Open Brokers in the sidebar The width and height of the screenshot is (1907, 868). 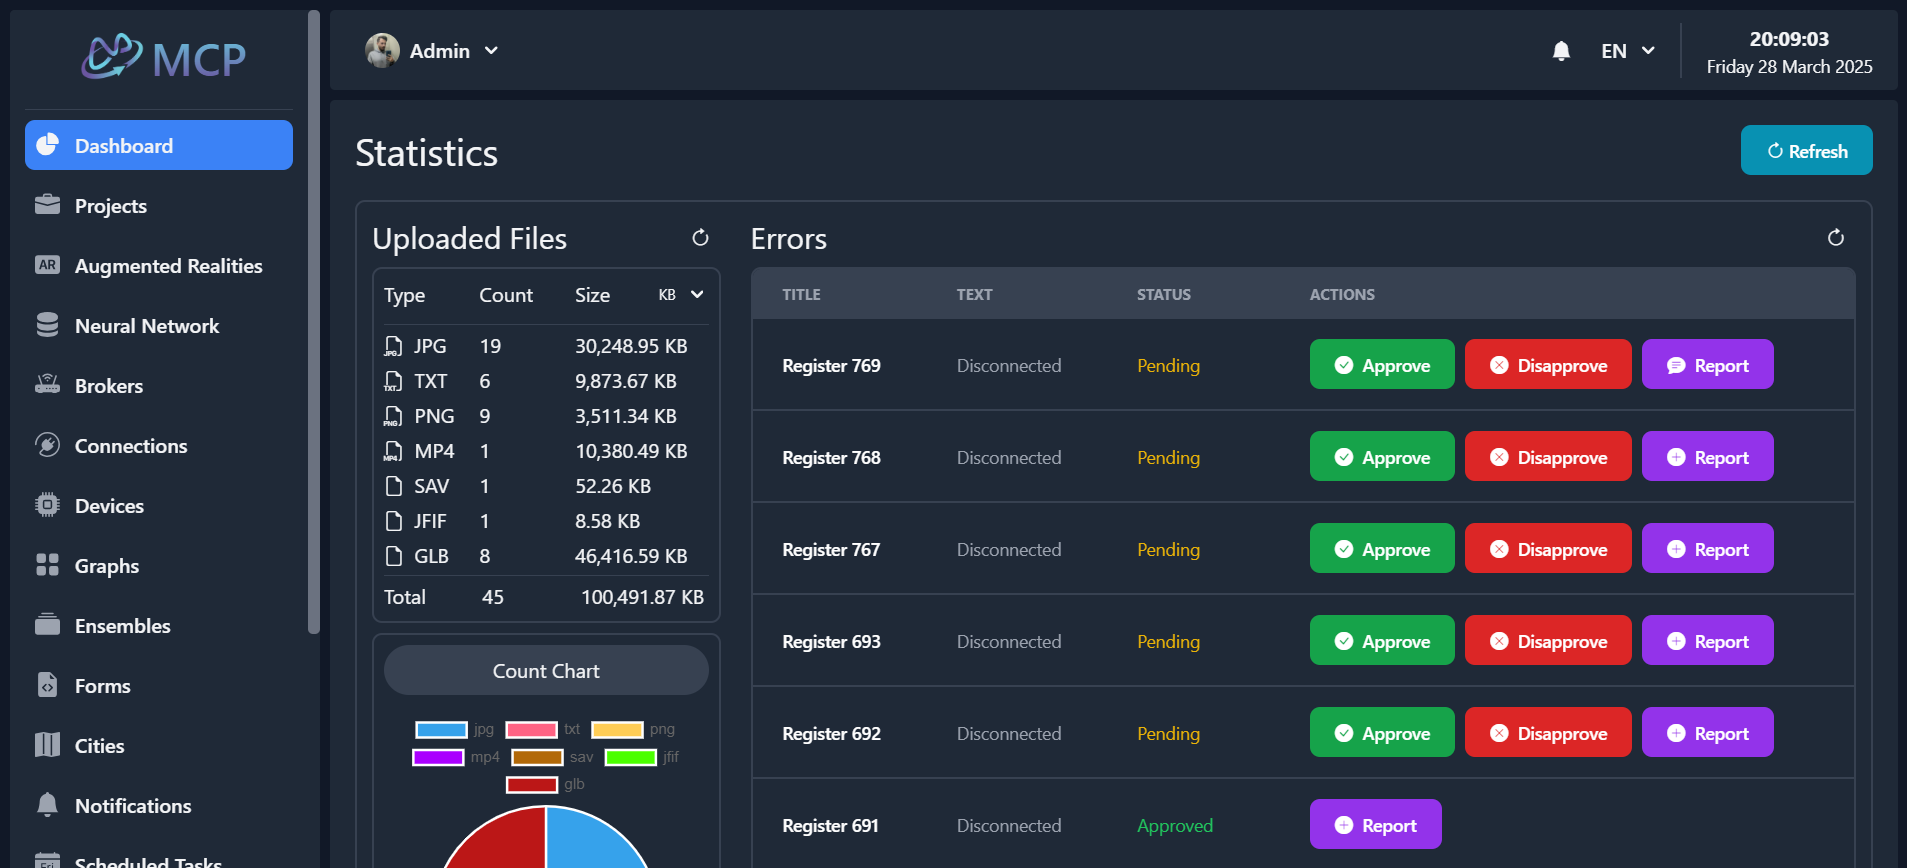(108, 386)
